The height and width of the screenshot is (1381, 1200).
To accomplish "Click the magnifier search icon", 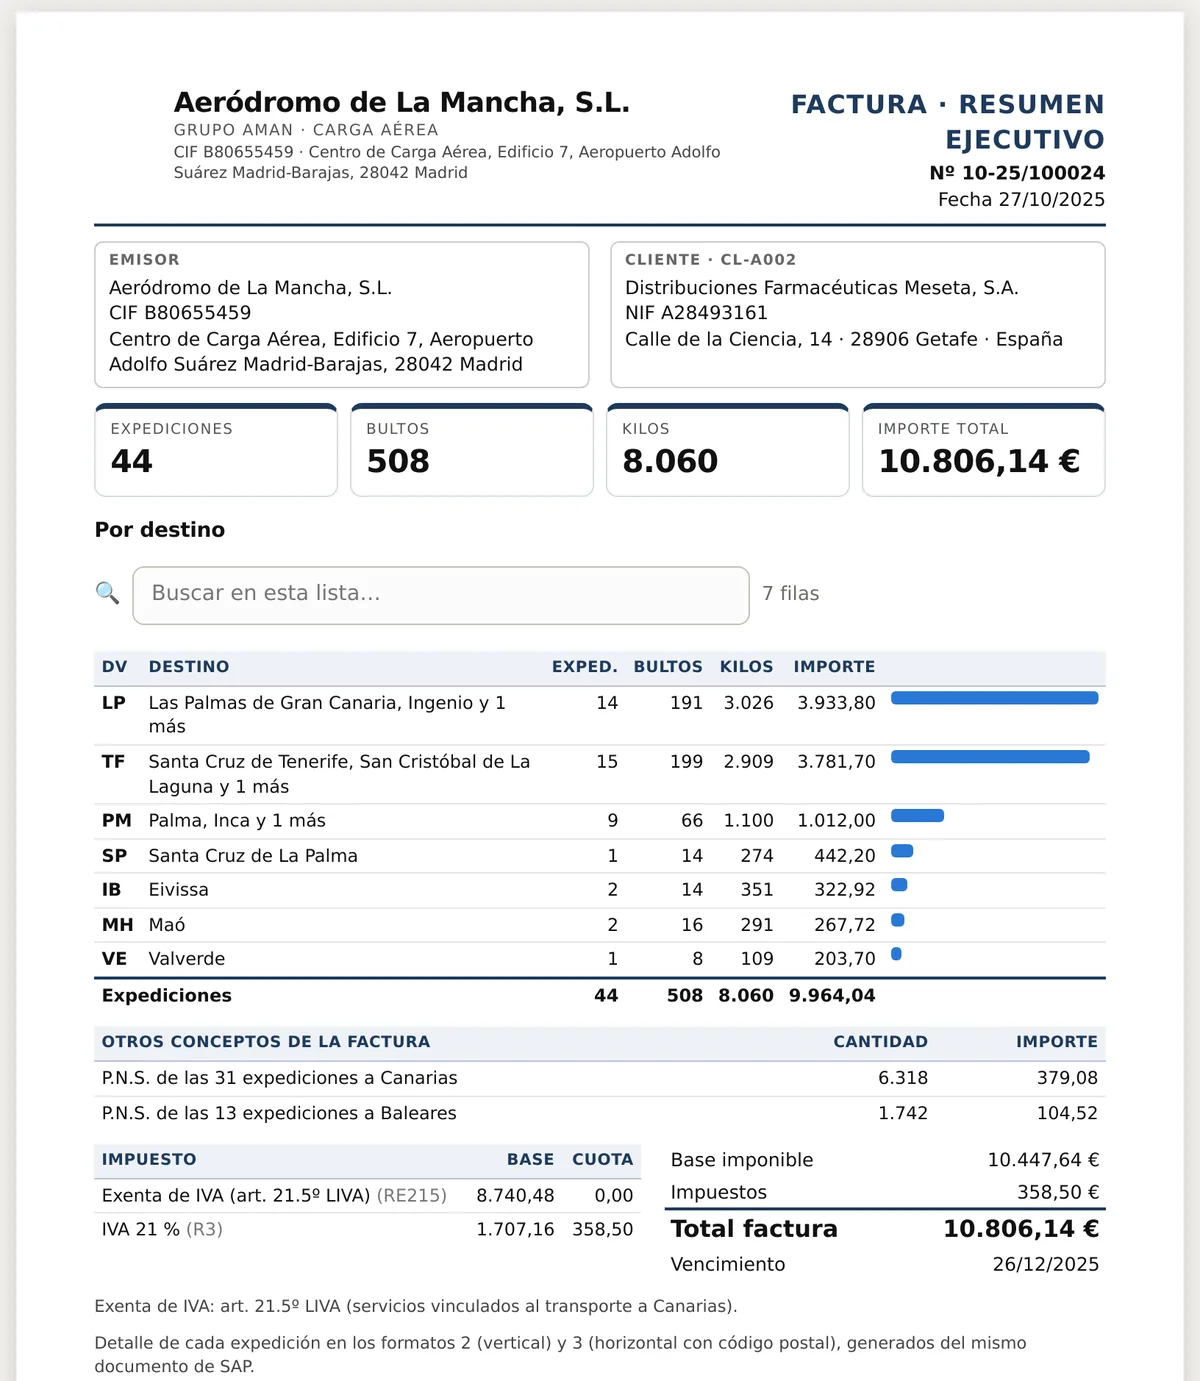I will point(107,593).
